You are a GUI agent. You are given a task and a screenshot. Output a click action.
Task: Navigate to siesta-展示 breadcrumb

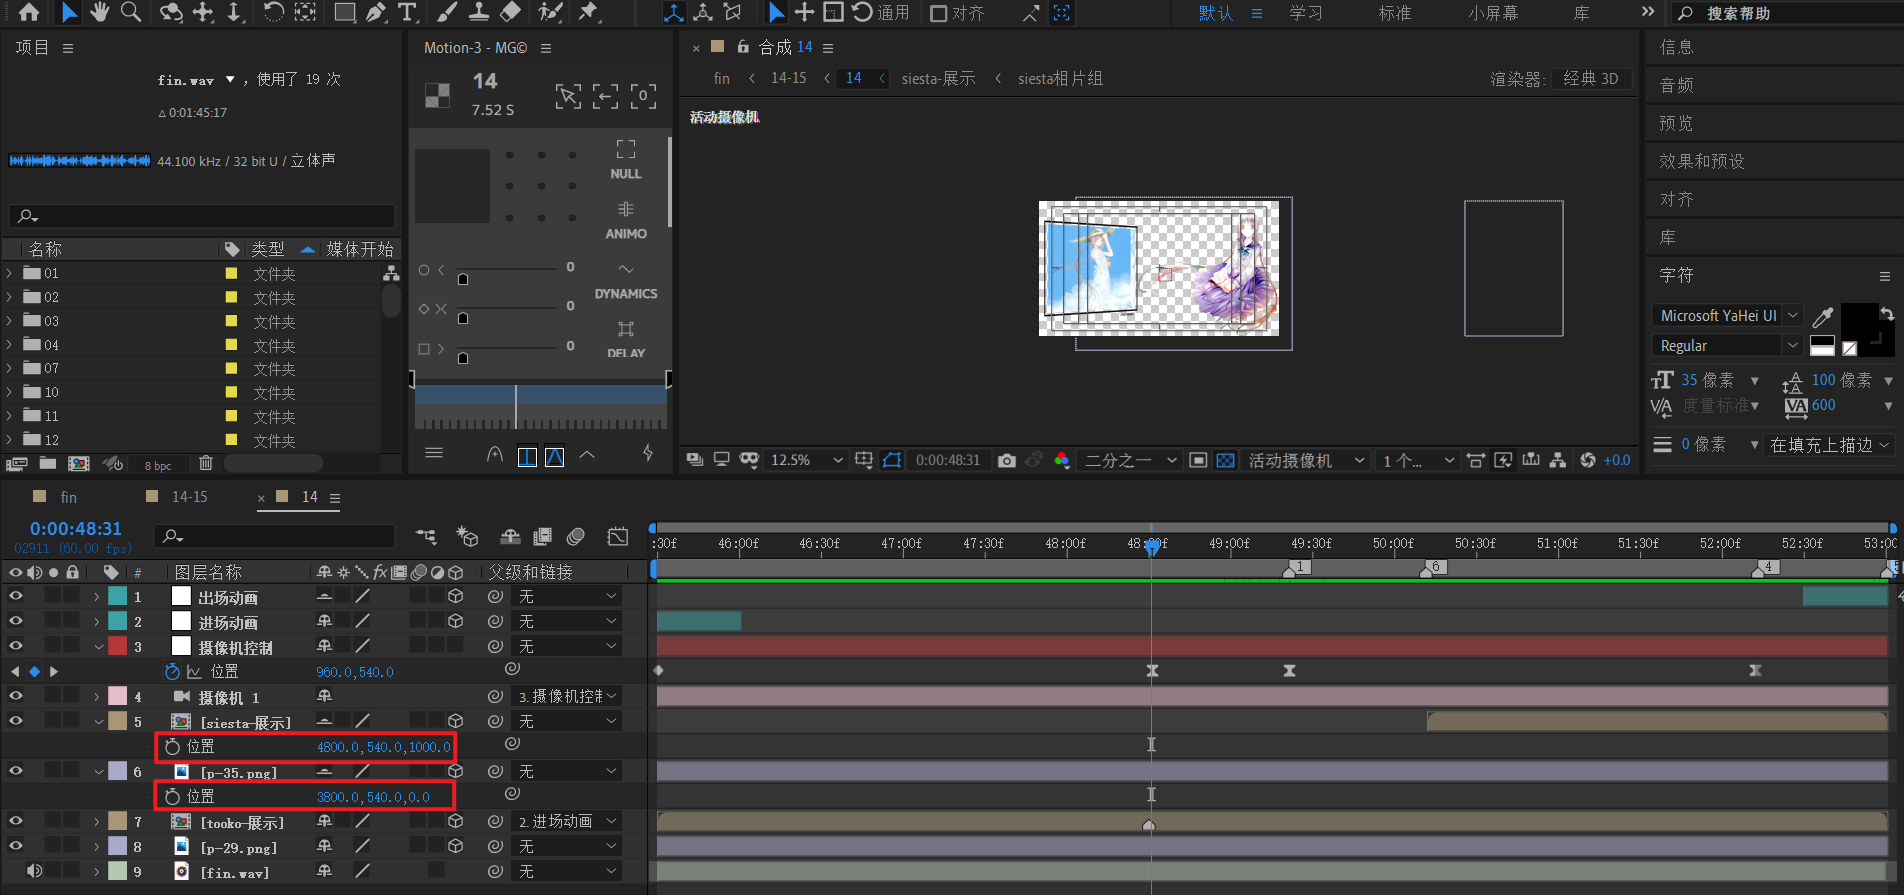[x=938, y=78]
